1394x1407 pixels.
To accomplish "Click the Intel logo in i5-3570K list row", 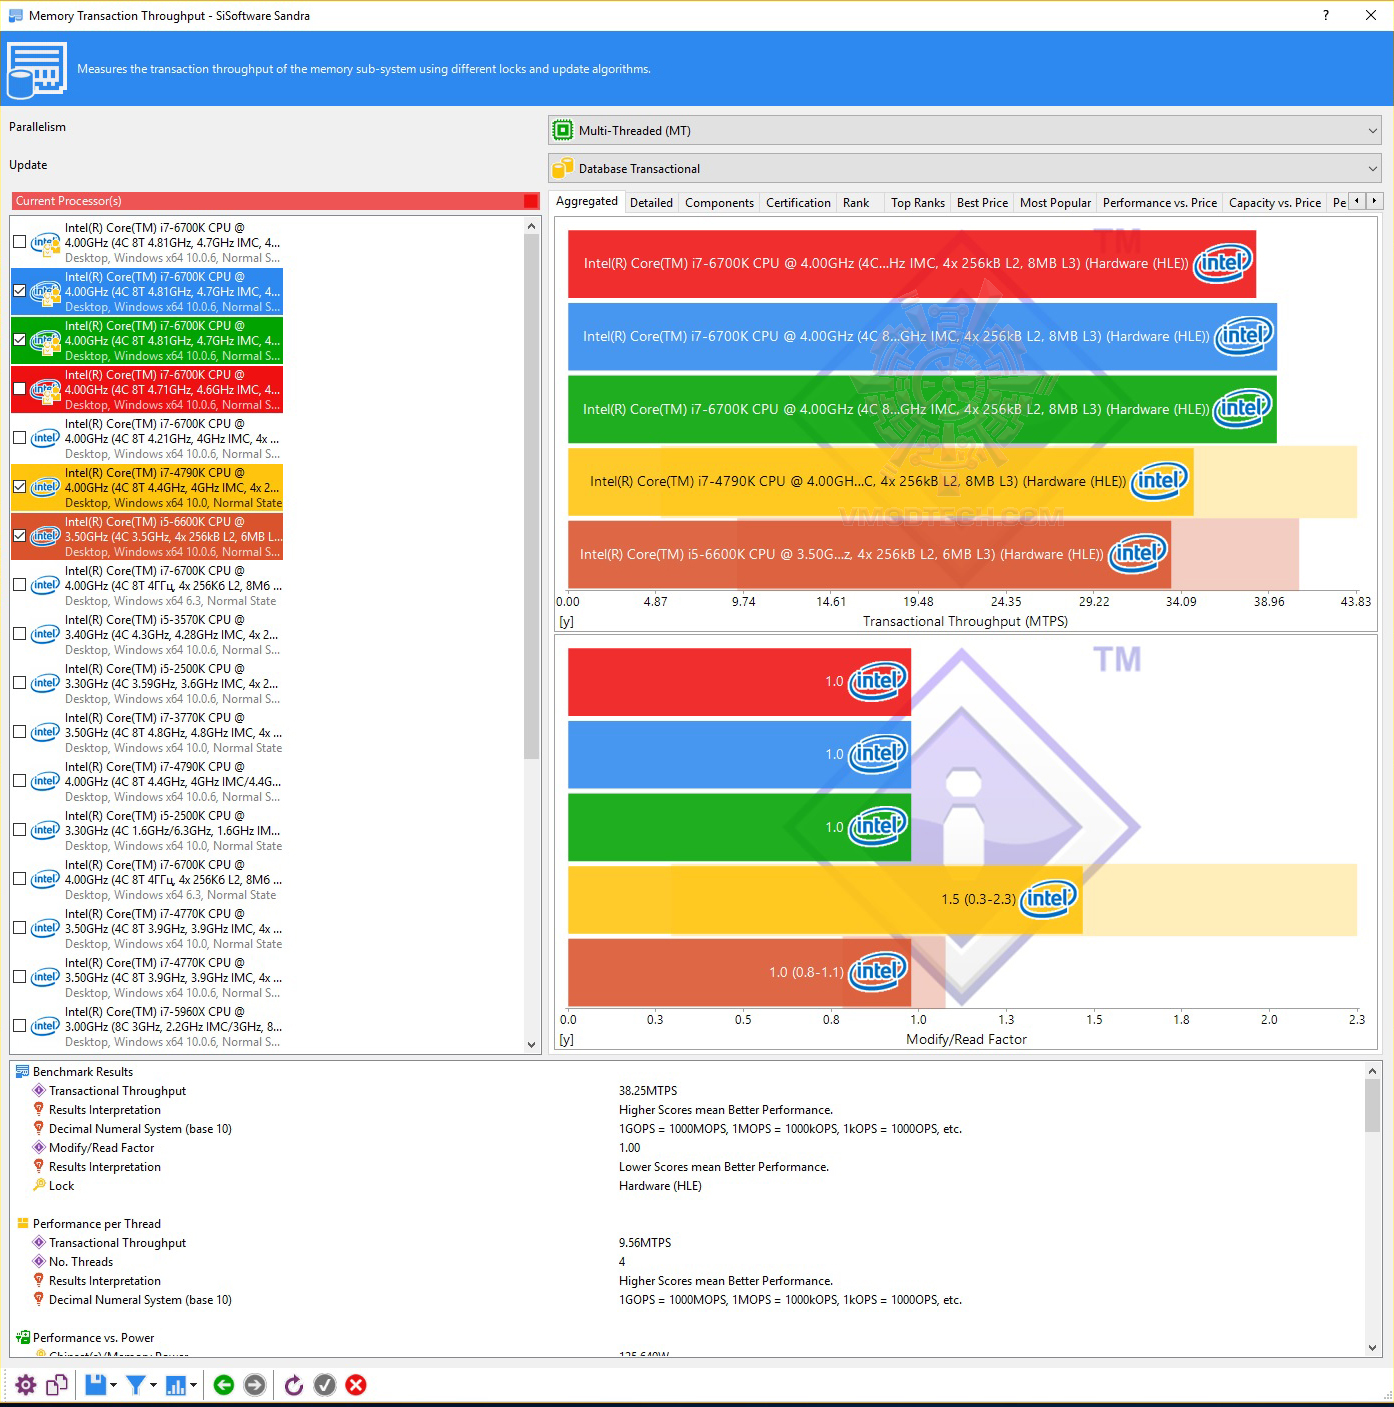I will click(45, 634).
